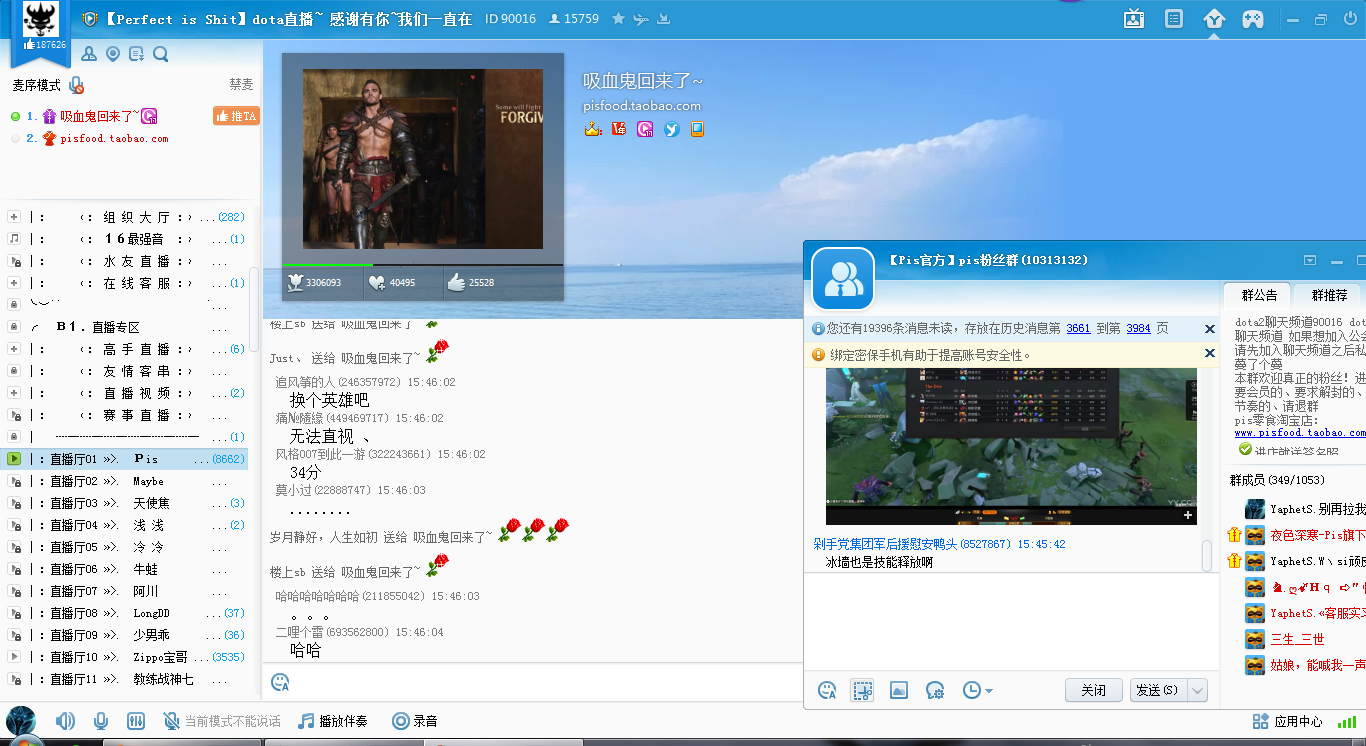This screenshot has width=1366, height=746.
Task: Click the Dota game screenshot in group chat
Action: [x=1011, y=446]
